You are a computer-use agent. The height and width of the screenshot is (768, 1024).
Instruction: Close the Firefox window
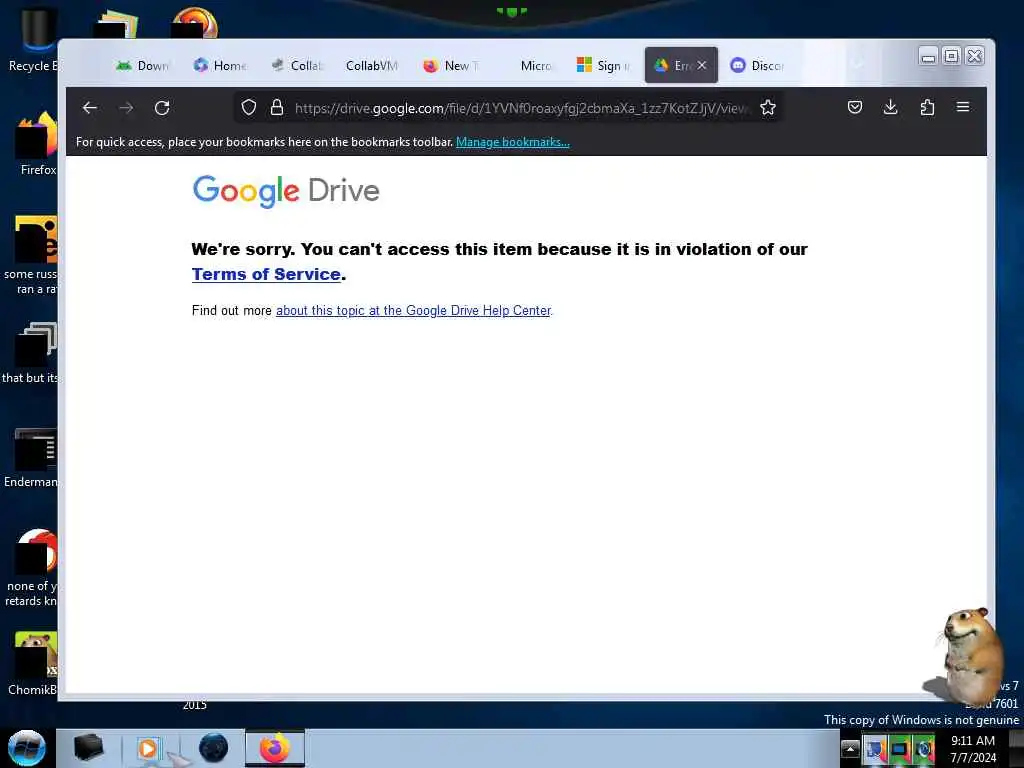tap(974, 57)
